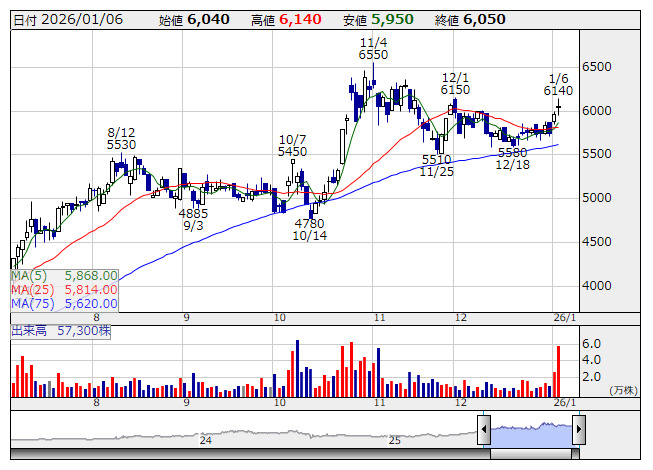Click the blue selected range in the navigator
Viewport: 653px width, 470px height.
[531, 431]
